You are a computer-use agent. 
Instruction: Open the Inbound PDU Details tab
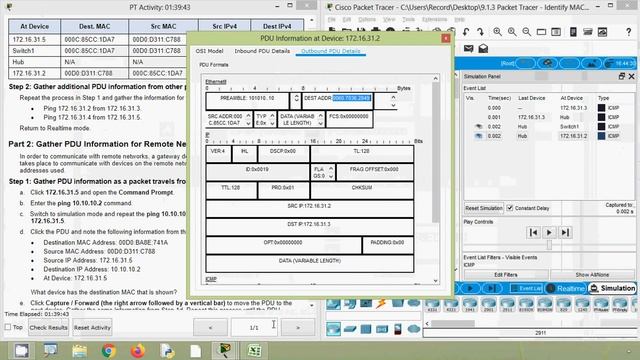262,51
